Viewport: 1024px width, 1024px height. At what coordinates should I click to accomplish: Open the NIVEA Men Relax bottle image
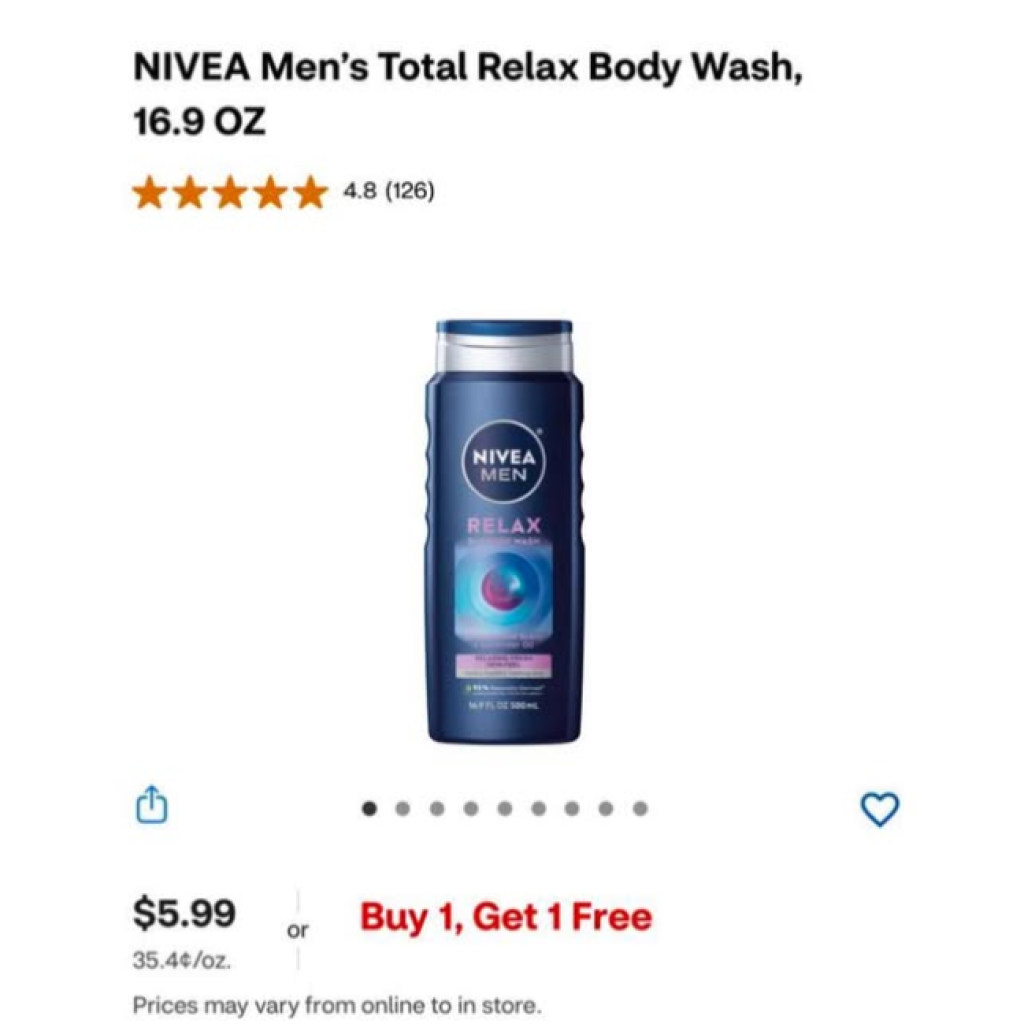coord(504,531)
